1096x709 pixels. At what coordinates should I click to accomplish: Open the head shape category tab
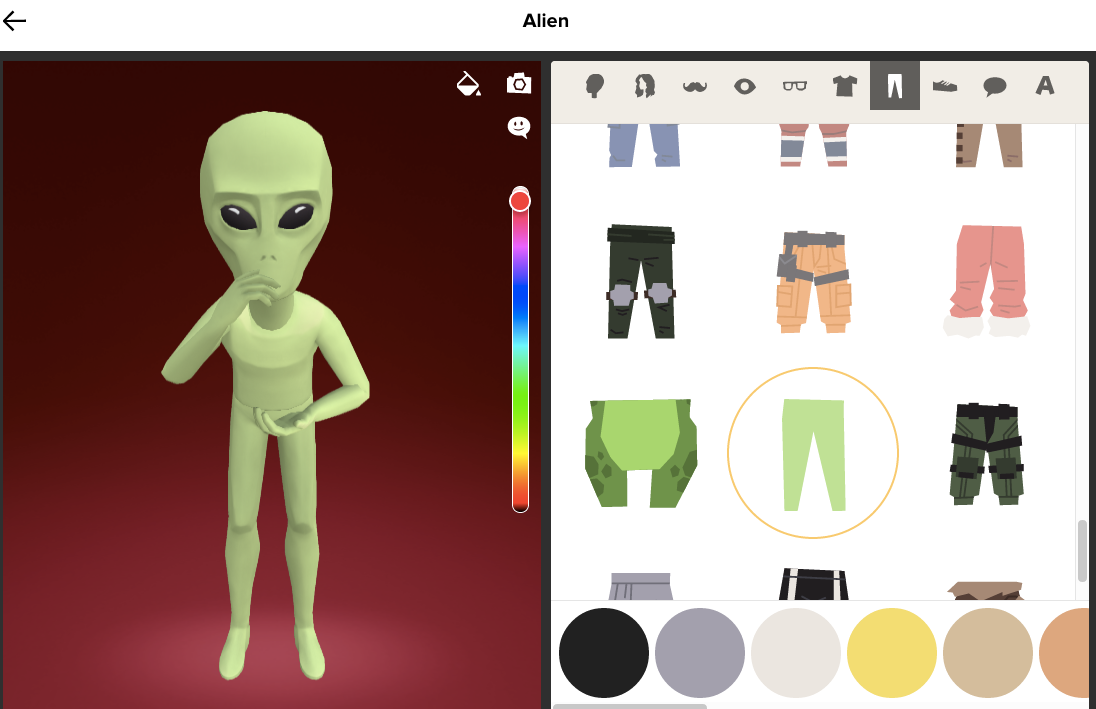coord(595,86)
